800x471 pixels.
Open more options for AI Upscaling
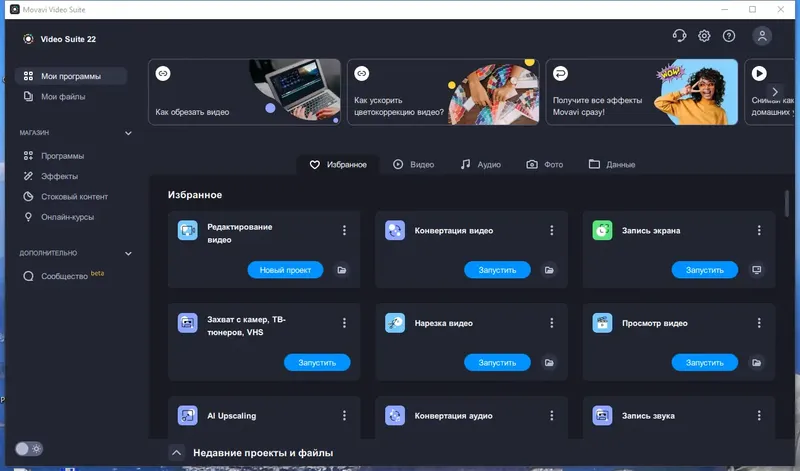(x=344, y=415)
